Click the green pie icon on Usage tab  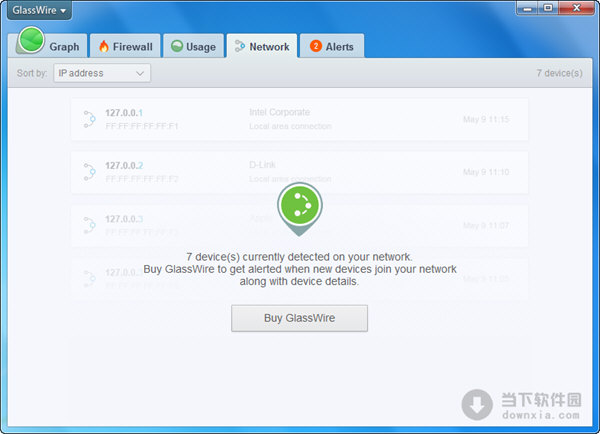click(177, 46)
